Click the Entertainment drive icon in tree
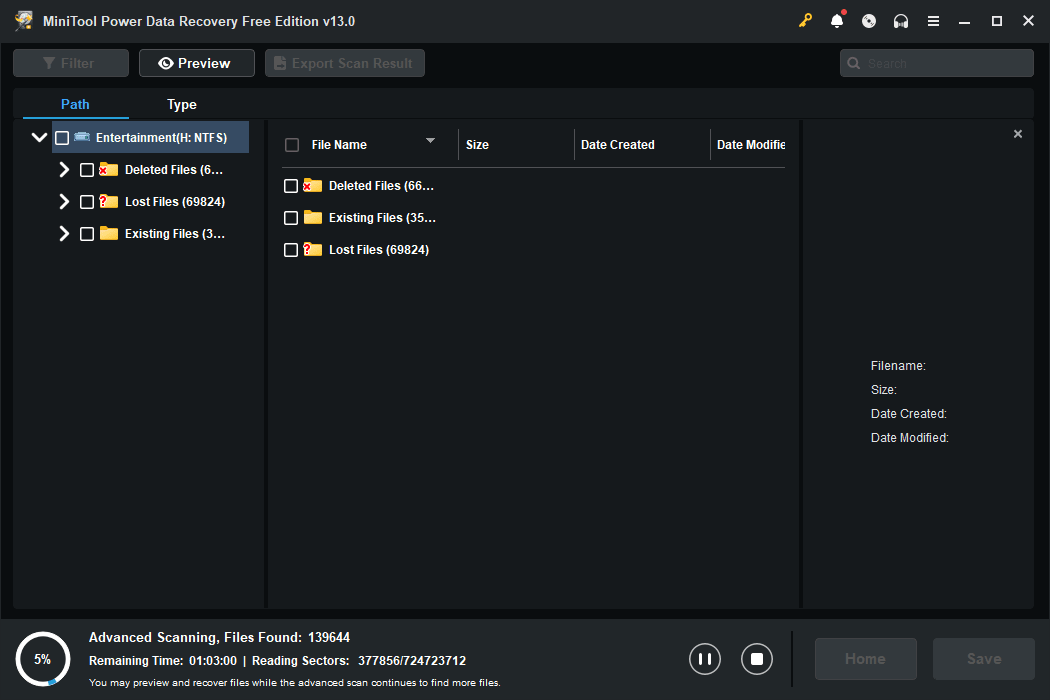 (82, 137)
